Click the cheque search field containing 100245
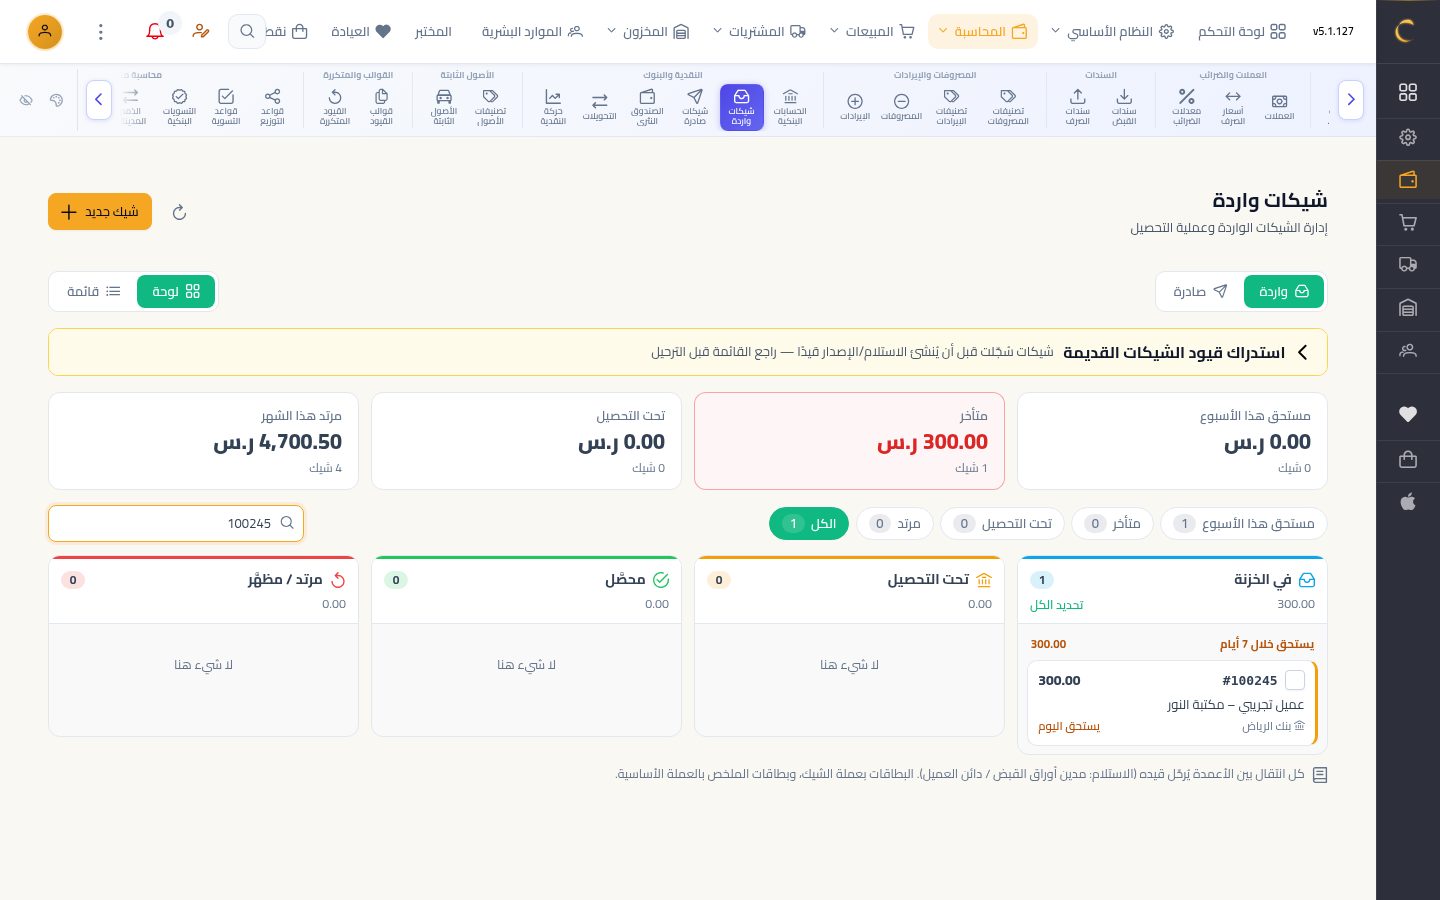This screenshot has height=900, width=1440. click(x=176, y=523)
